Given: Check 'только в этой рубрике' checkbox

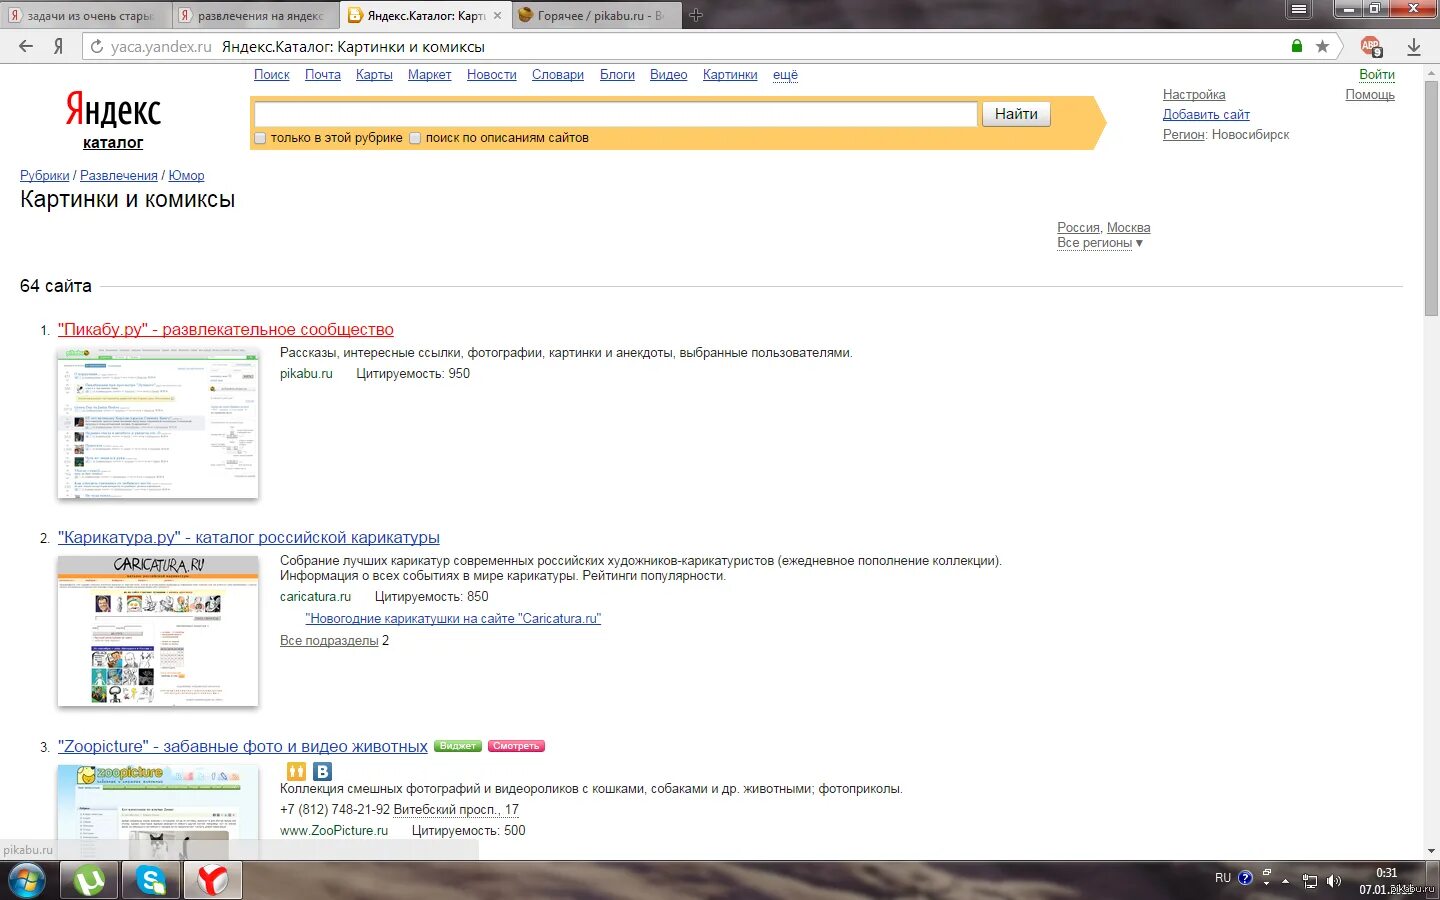Looking at the screenshot, I should pyautogui.click(x=260, y=138).
